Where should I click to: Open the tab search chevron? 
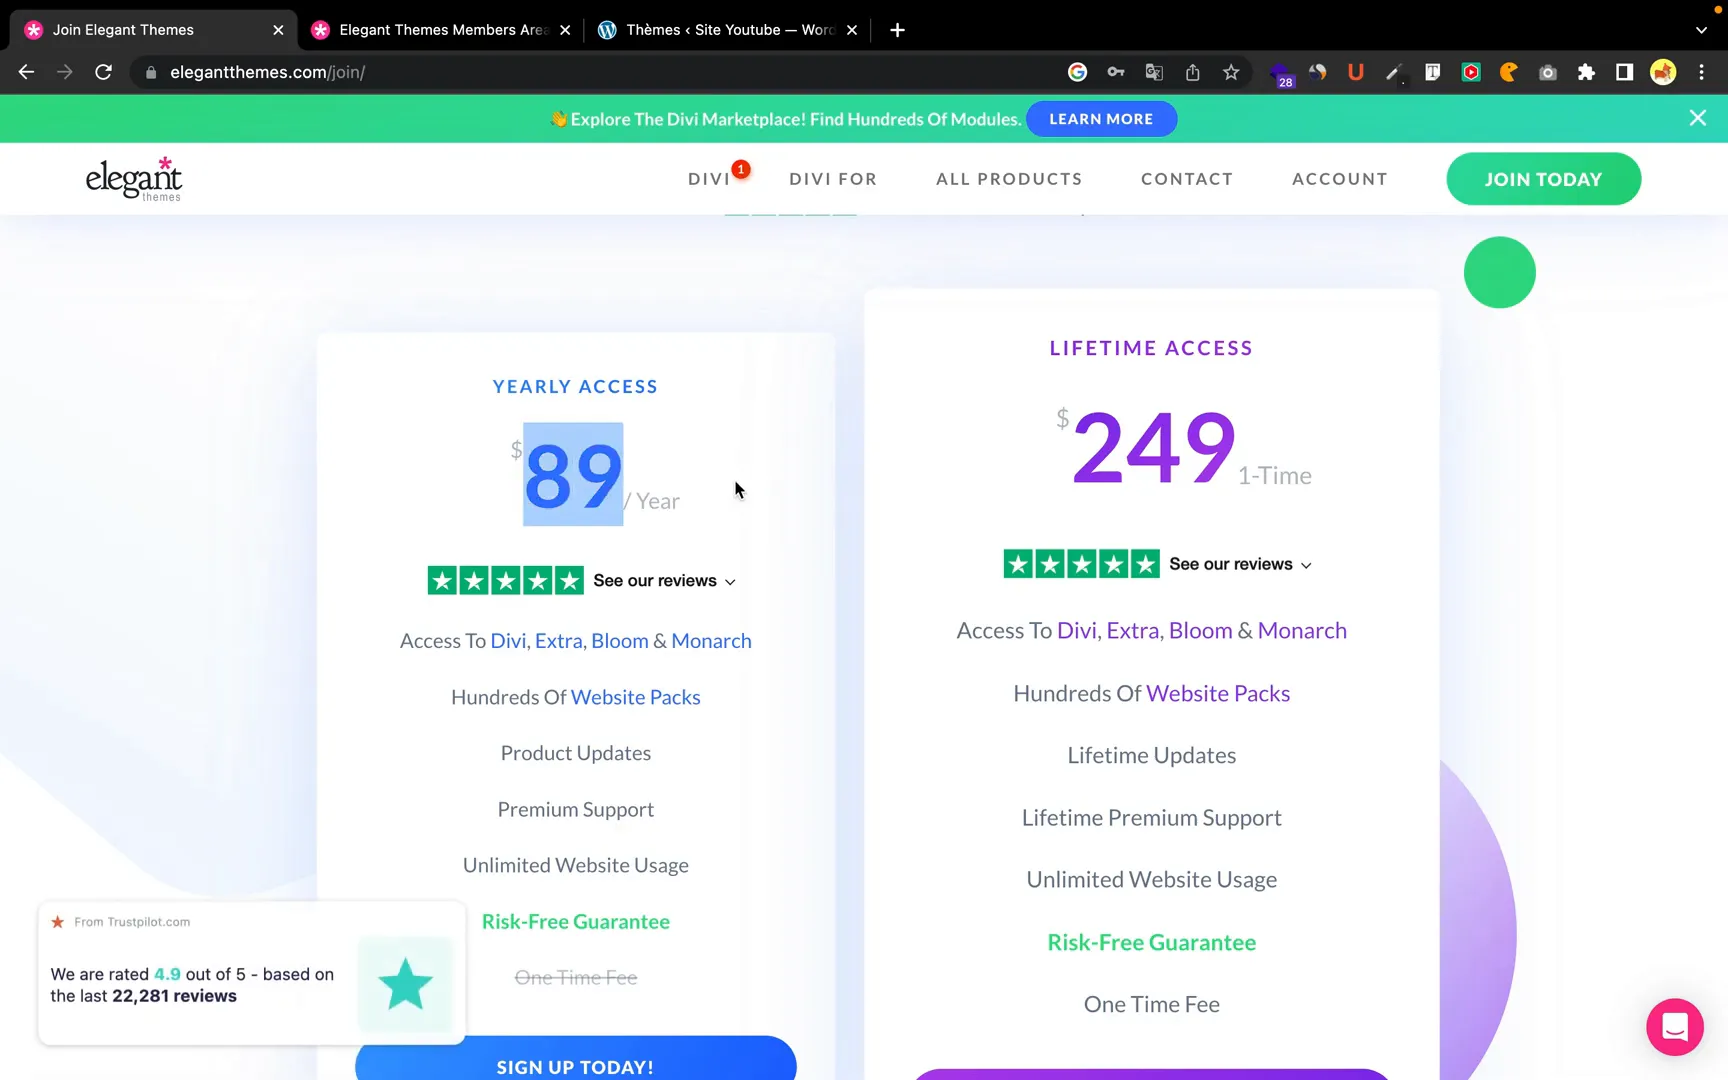(1701, 30)
